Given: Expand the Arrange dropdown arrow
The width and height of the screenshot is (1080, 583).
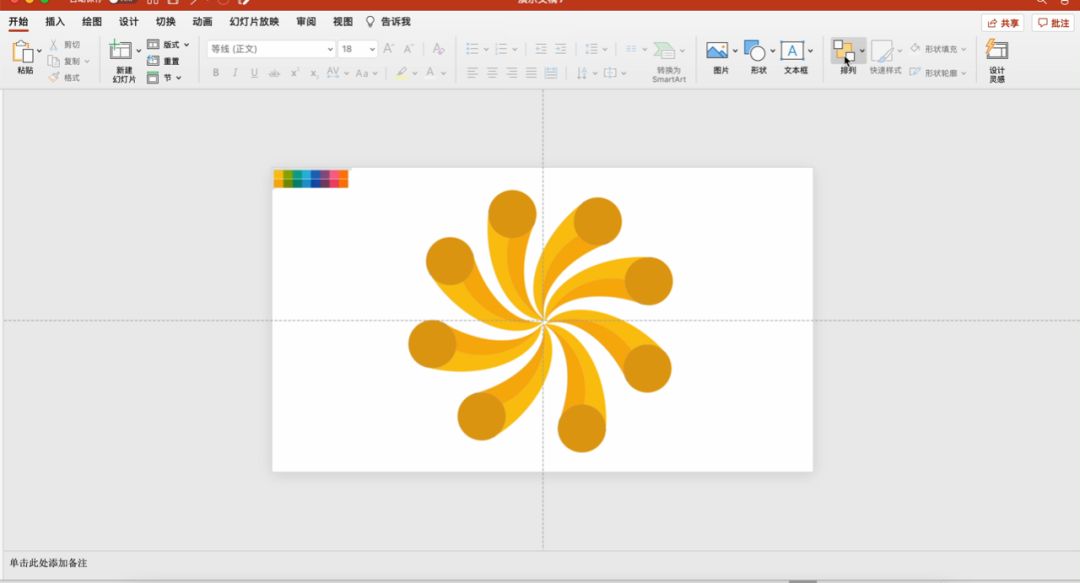Looking at the screenshot, I should (x=862, y=50).
